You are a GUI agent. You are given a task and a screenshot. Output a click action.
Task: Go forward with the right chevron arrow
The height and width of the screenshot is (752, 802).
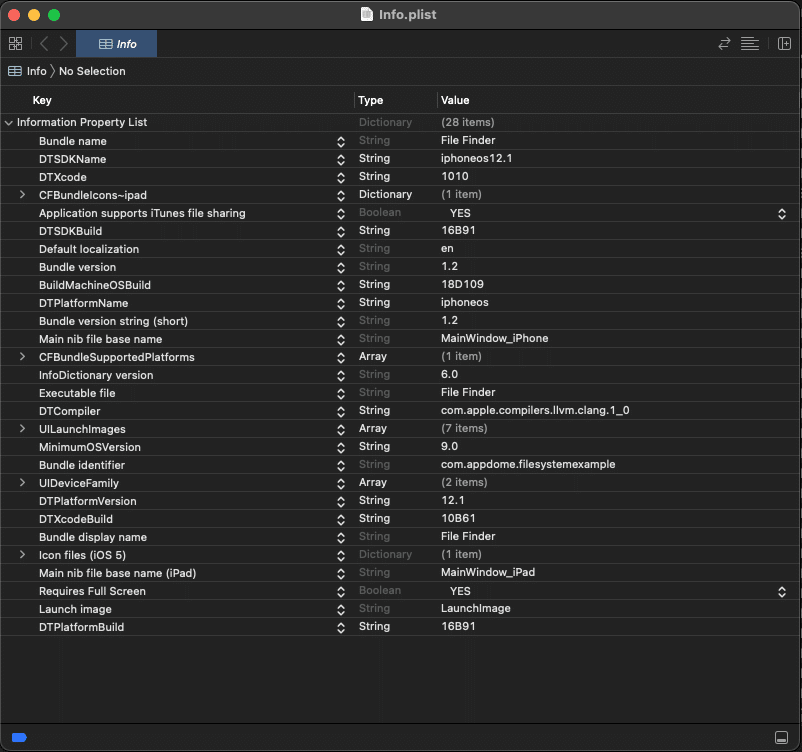pyautogui.click(x=64, y=44)
